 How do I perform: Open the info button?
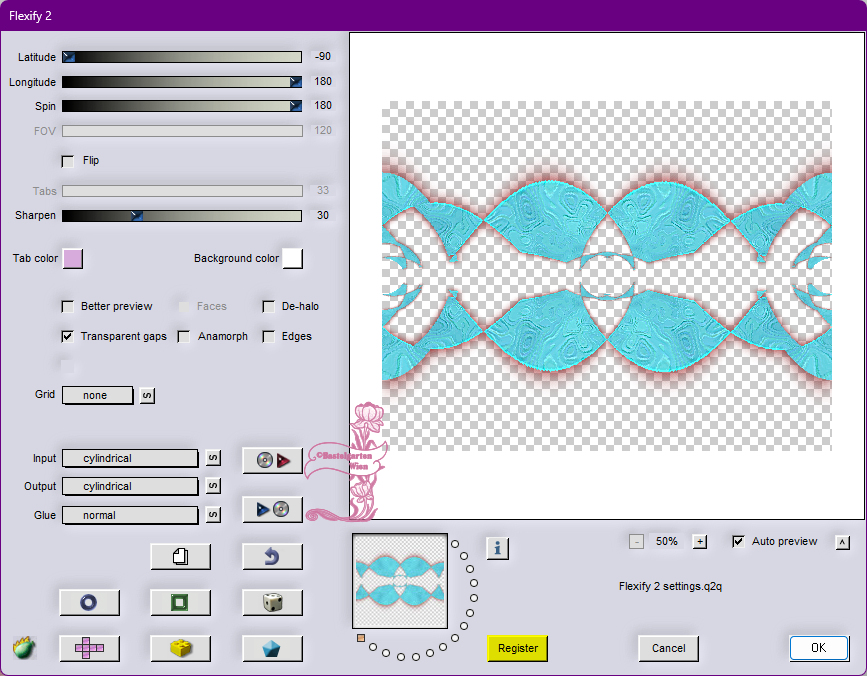pyautogui.click(x=498, y=548)
